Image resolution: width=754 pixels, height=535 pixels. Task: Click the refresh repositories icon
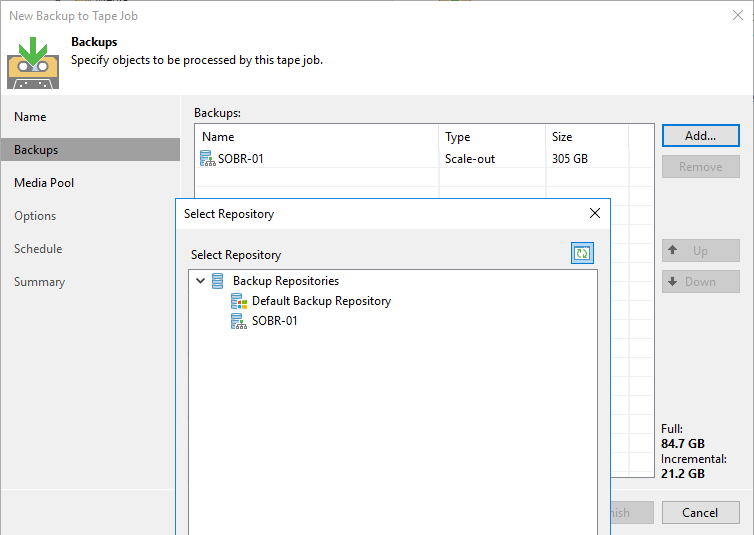click(x=582, y=253)
